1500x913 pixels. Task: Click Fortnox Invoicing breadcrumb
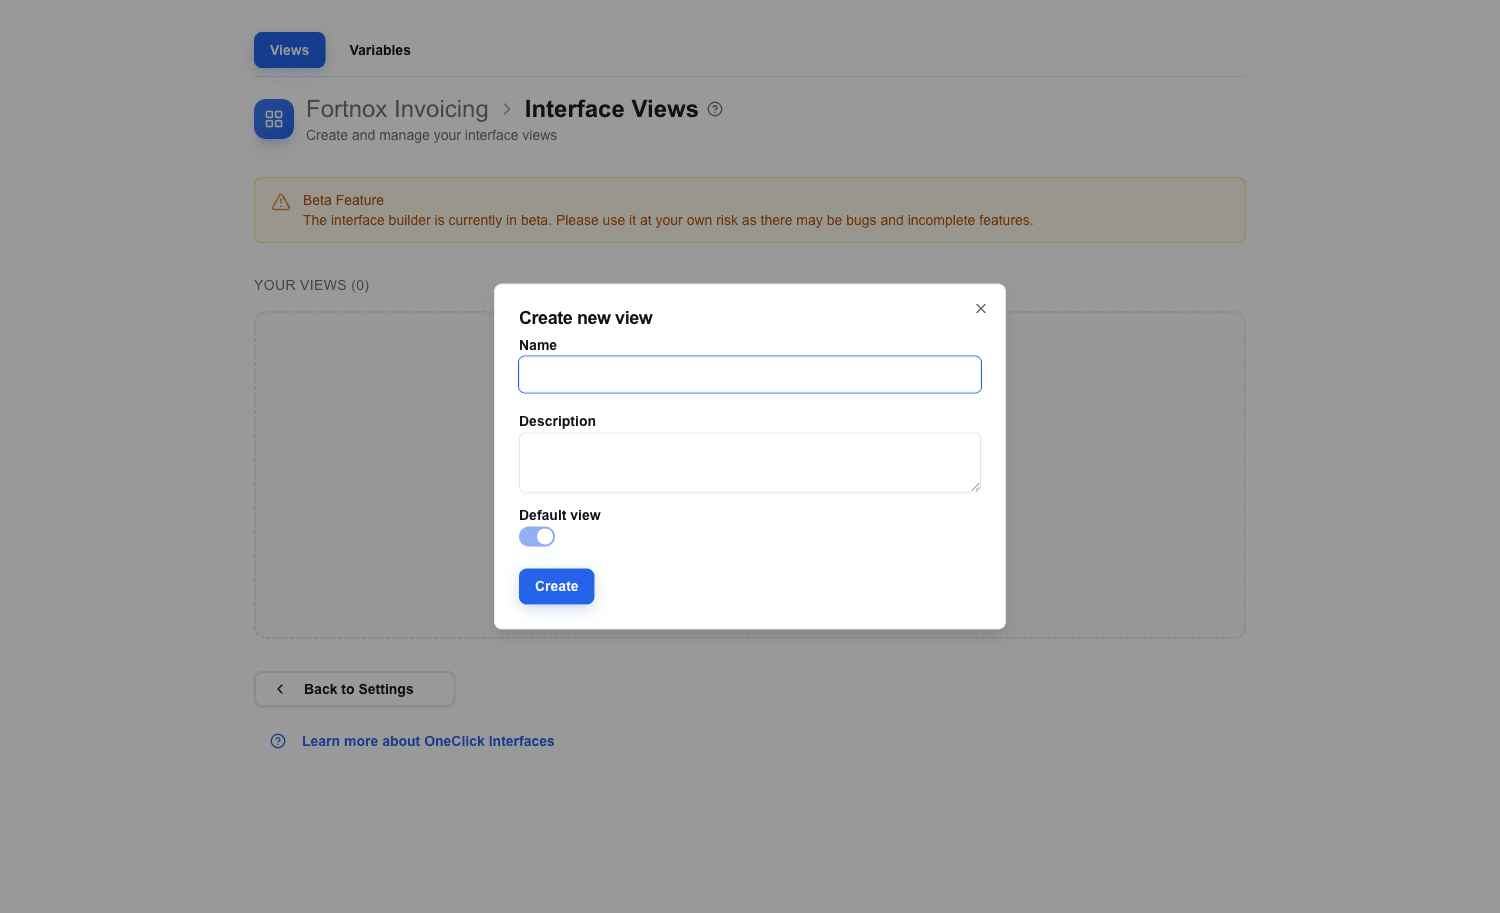tap(397, 109)
